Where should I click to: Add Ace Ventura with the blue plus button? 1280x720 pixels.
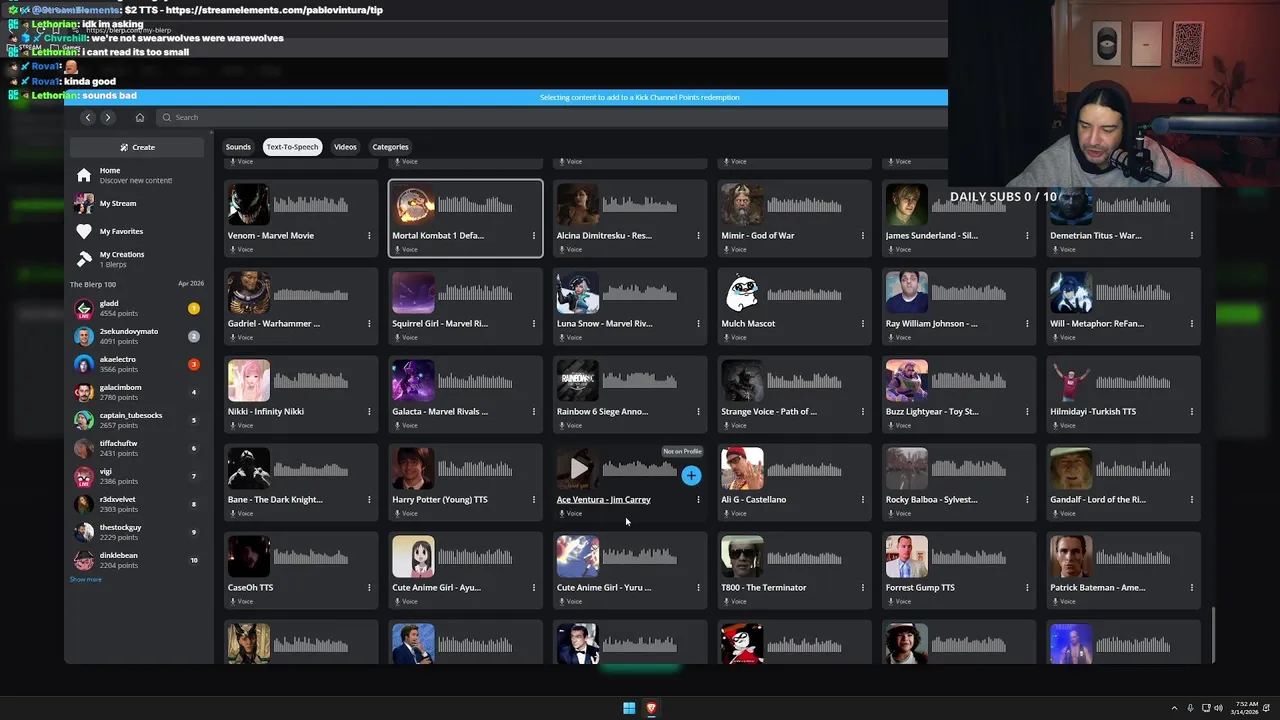pos(691,476)
